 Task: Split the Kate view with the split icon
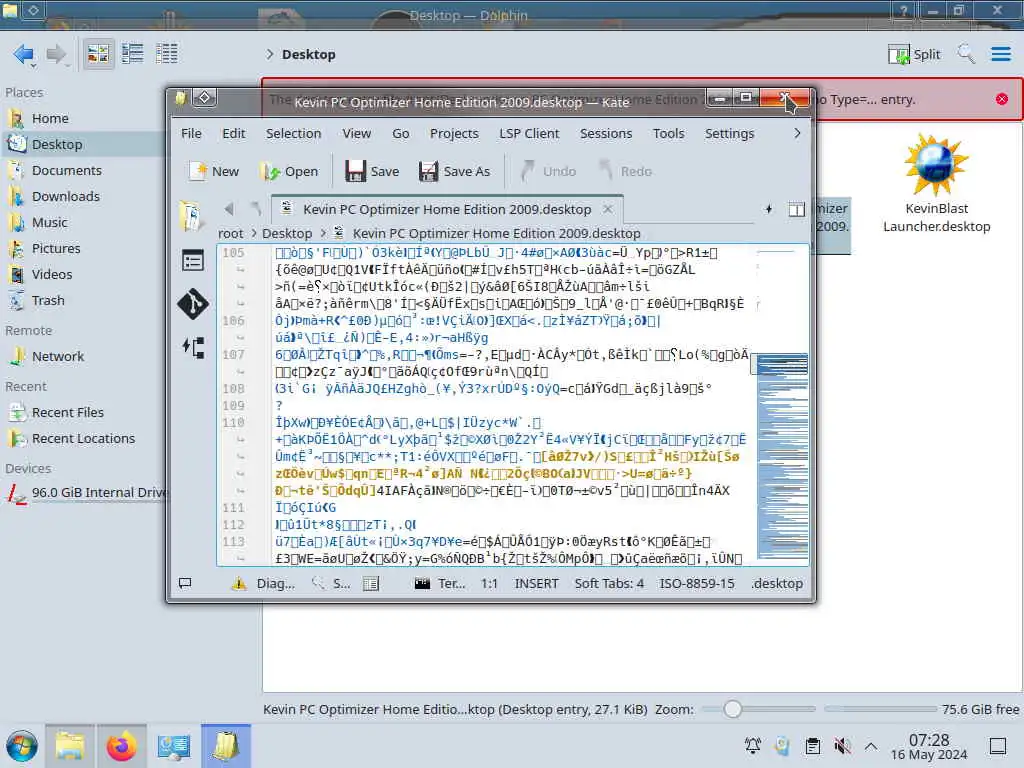click(797, 209)
